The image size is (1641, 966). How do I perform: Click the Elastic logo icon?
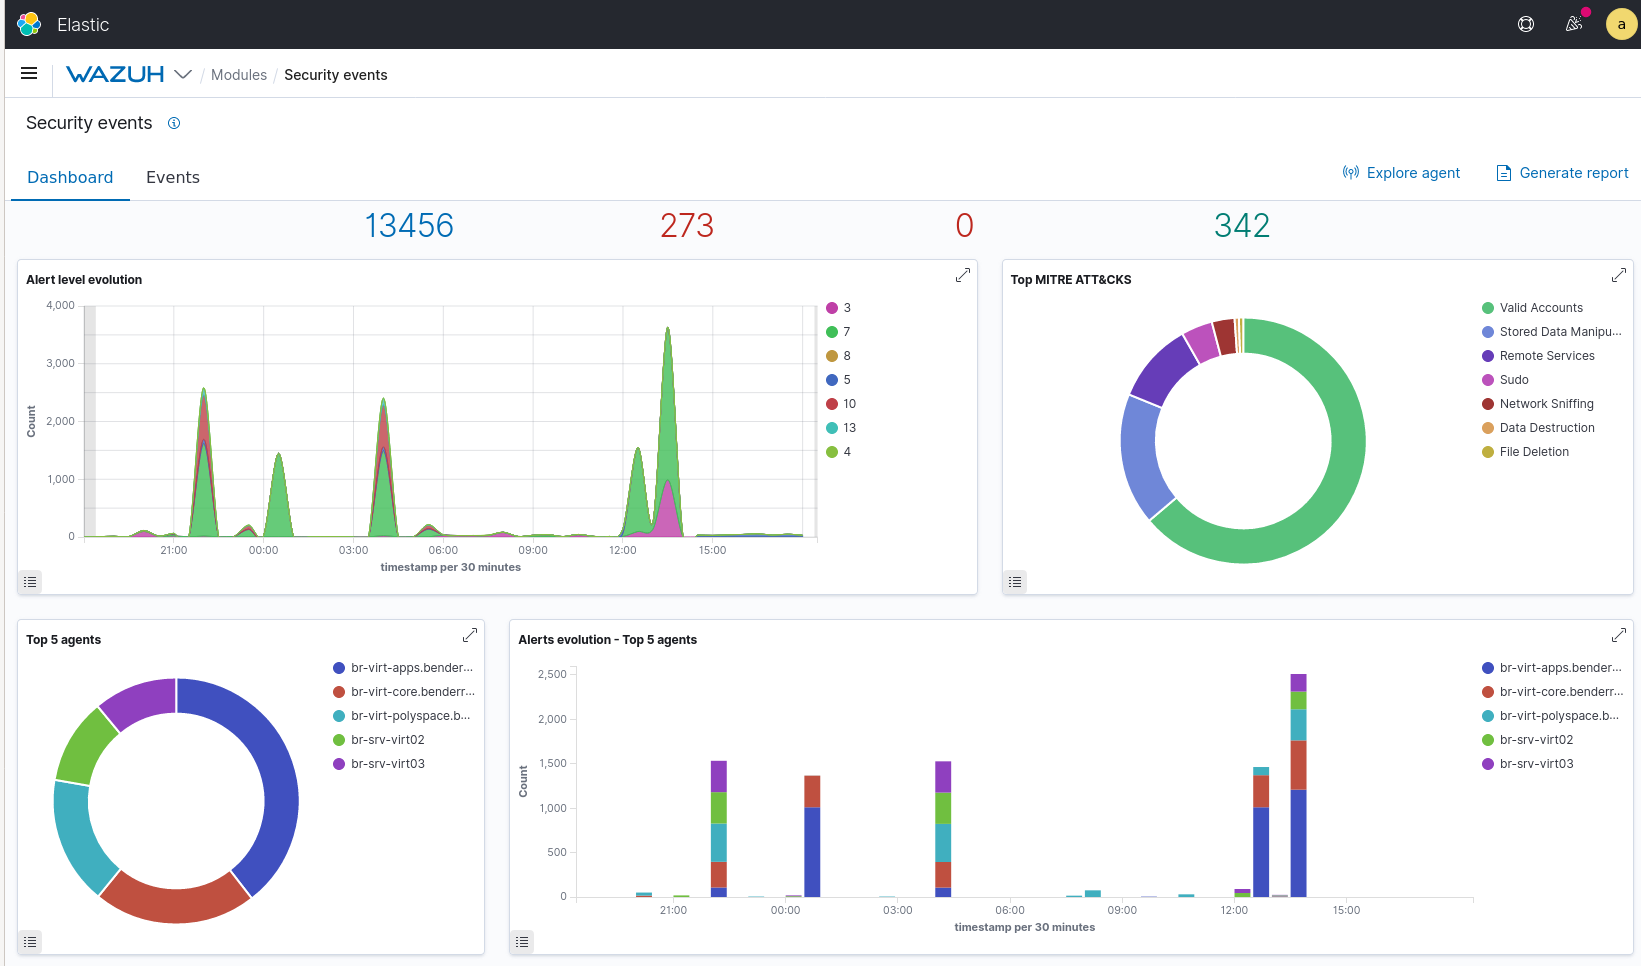point(29,24)
